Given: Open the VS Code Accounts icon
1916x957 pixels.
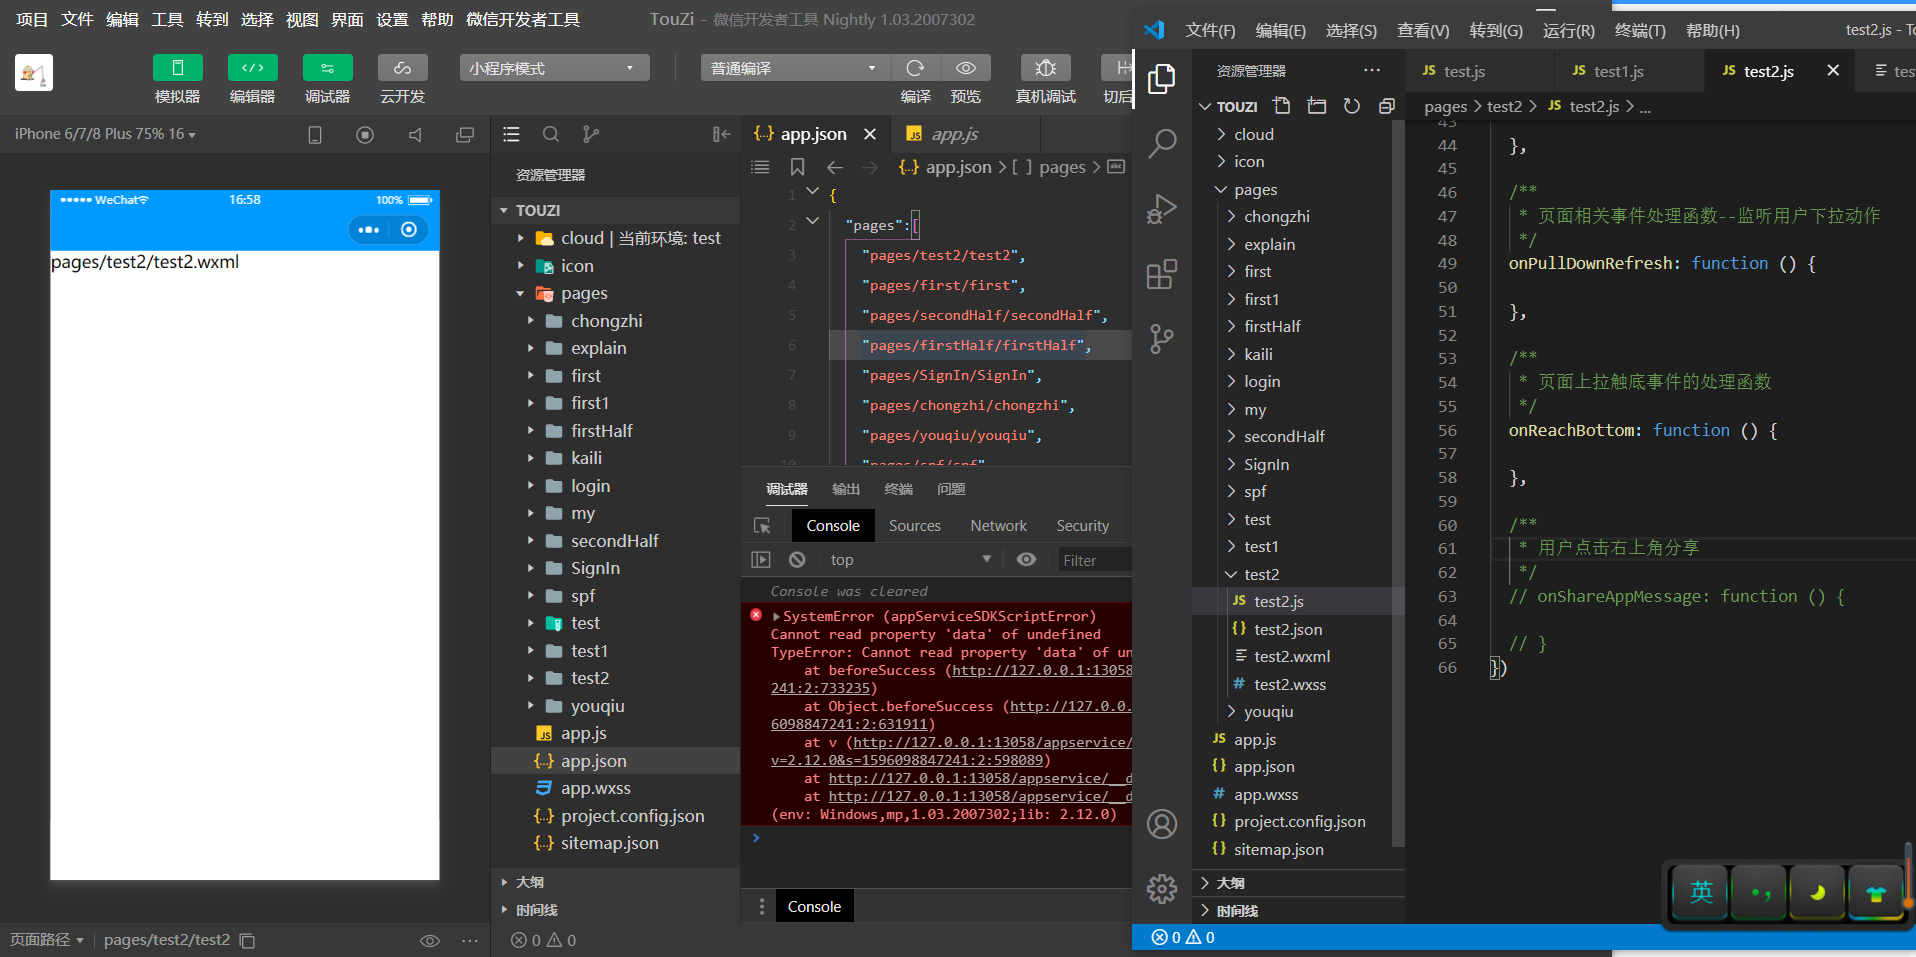Looking at the screenshot, I should [1161, 824].
